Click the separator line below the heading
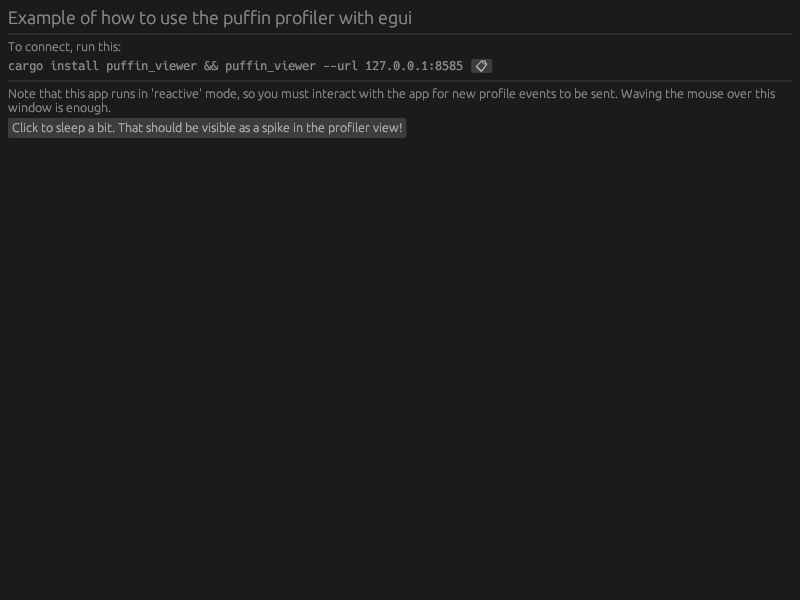Screen dimensions: 800x600 pyautogui.click(x=400, y=34)
